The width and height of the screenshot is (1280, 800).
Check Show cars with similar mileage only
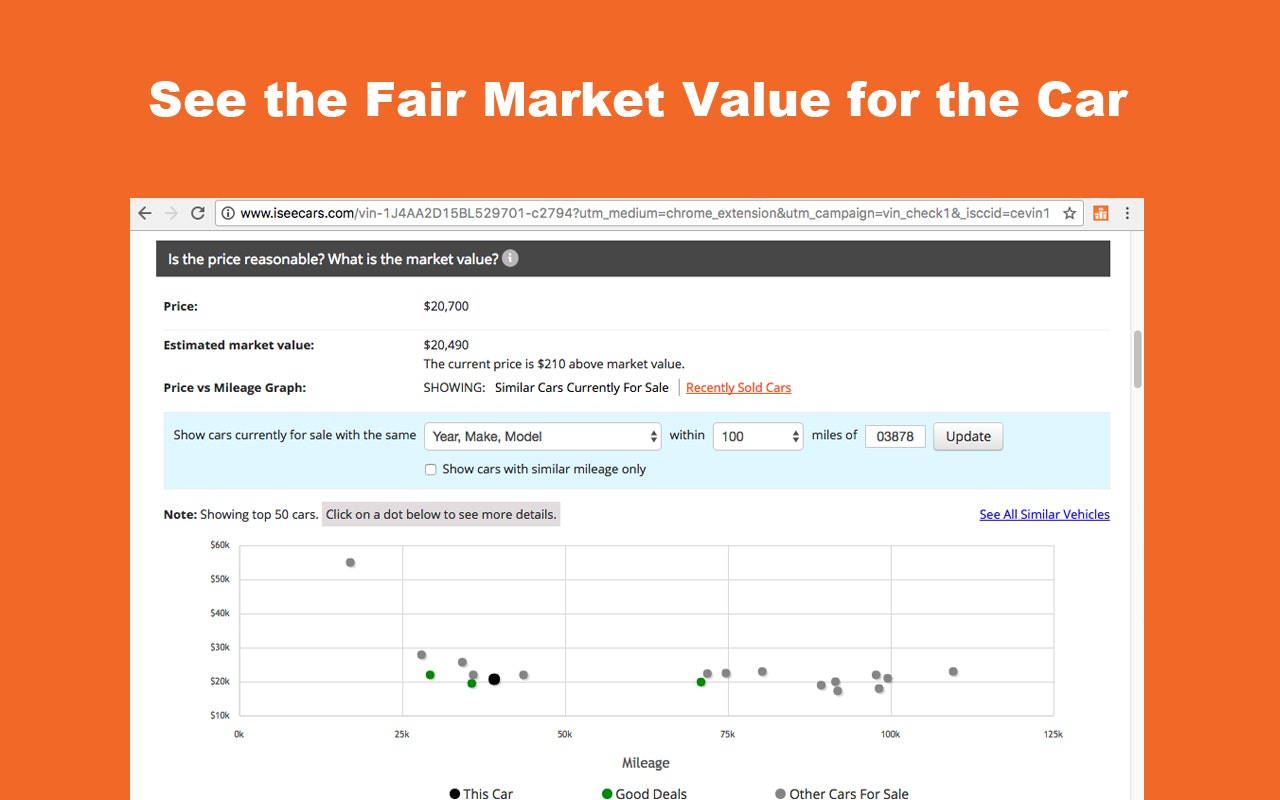(x=431, y=469)
